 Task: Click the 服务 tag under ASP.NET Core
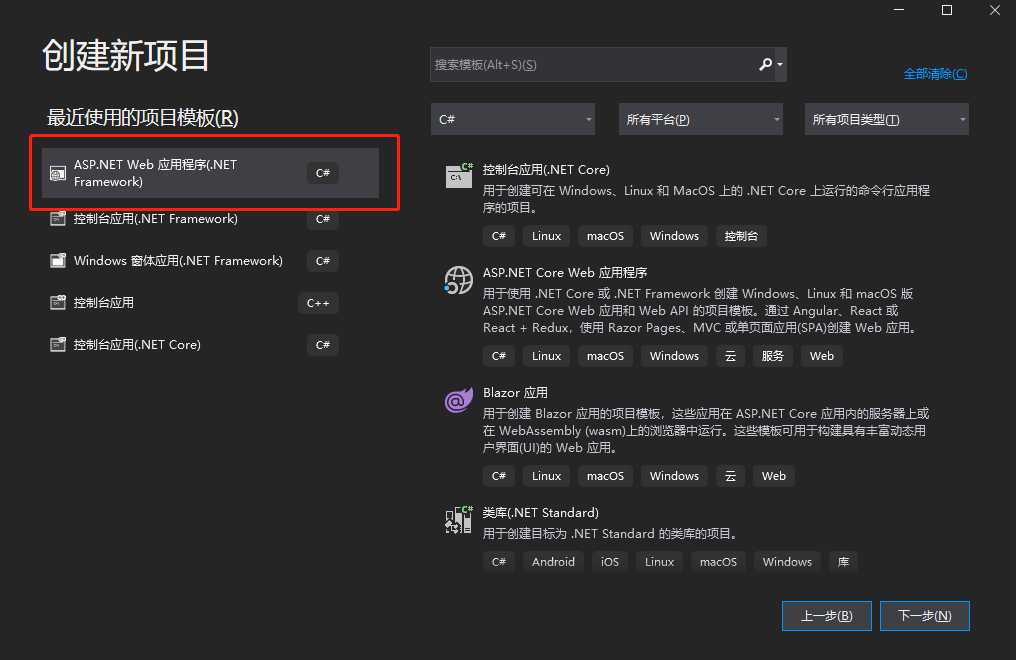click(772, 356)
